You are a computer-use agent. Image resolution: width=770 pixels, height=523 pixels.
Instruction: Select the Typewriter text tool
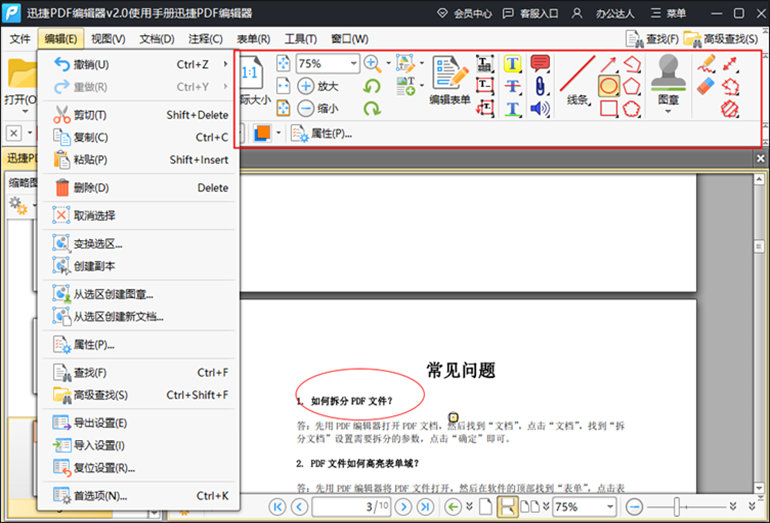click(484, 64)
